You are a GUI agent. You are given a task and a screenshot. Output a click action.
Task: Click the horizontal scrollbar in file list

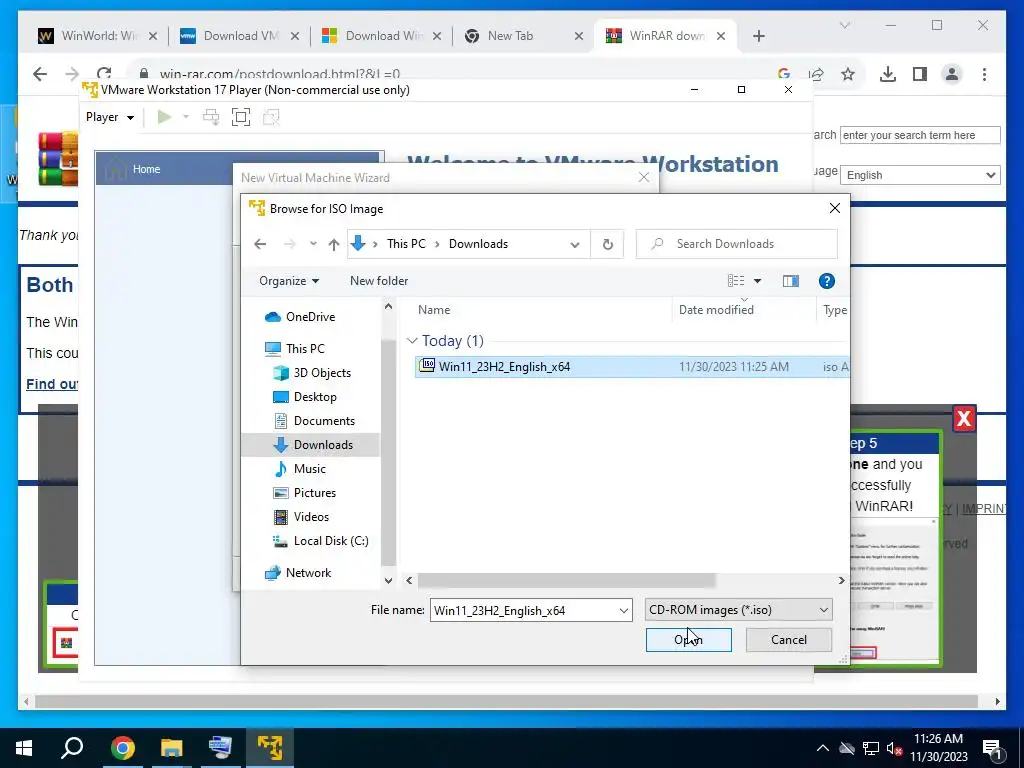(x=566, y=581)
